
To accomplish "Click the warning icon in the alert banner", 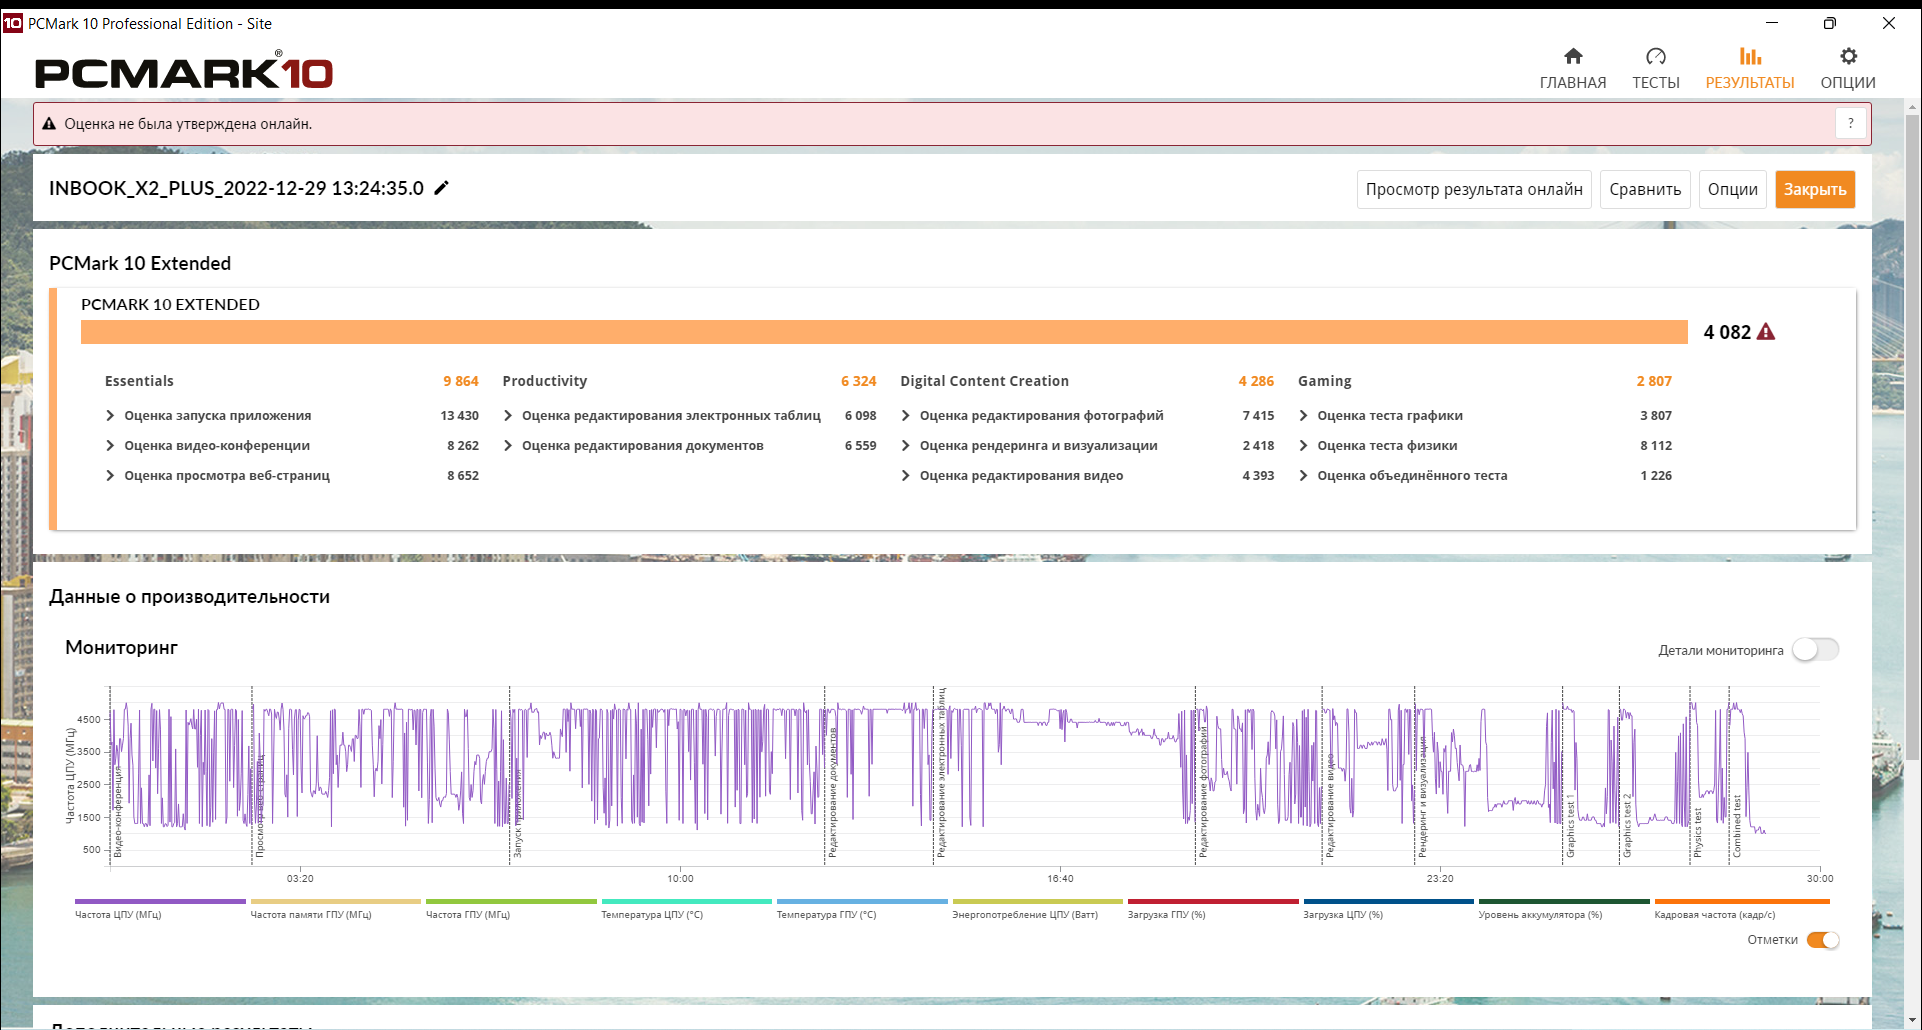I will 49,124.
